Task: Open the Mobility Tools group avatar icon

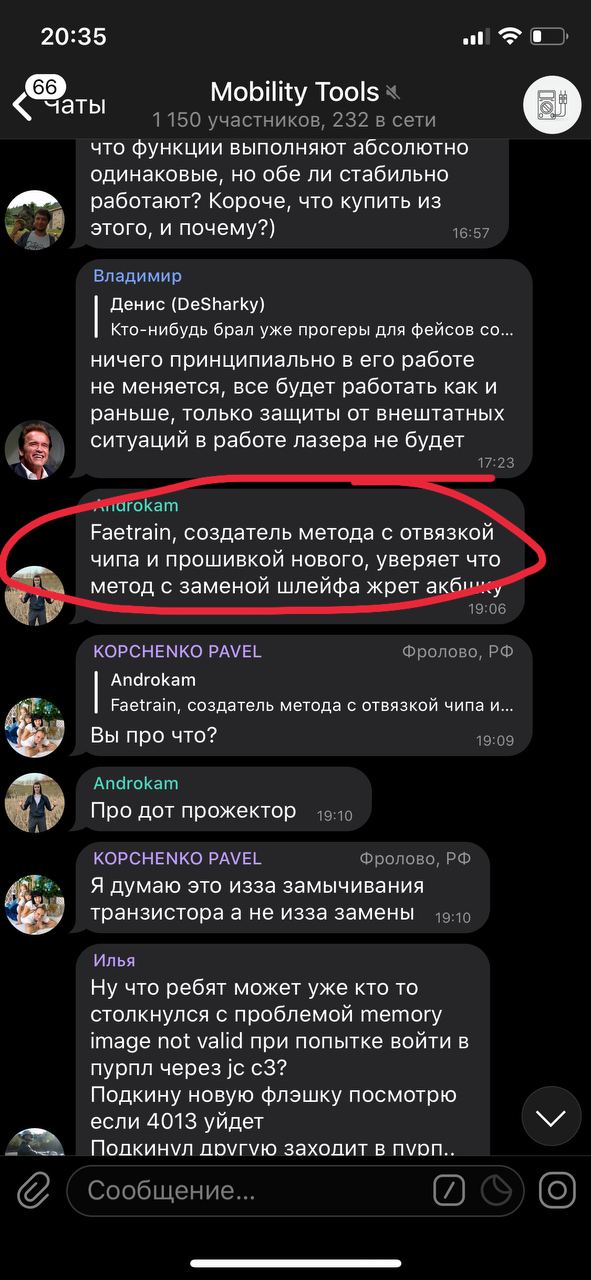Action: click(x=552, y=104)
